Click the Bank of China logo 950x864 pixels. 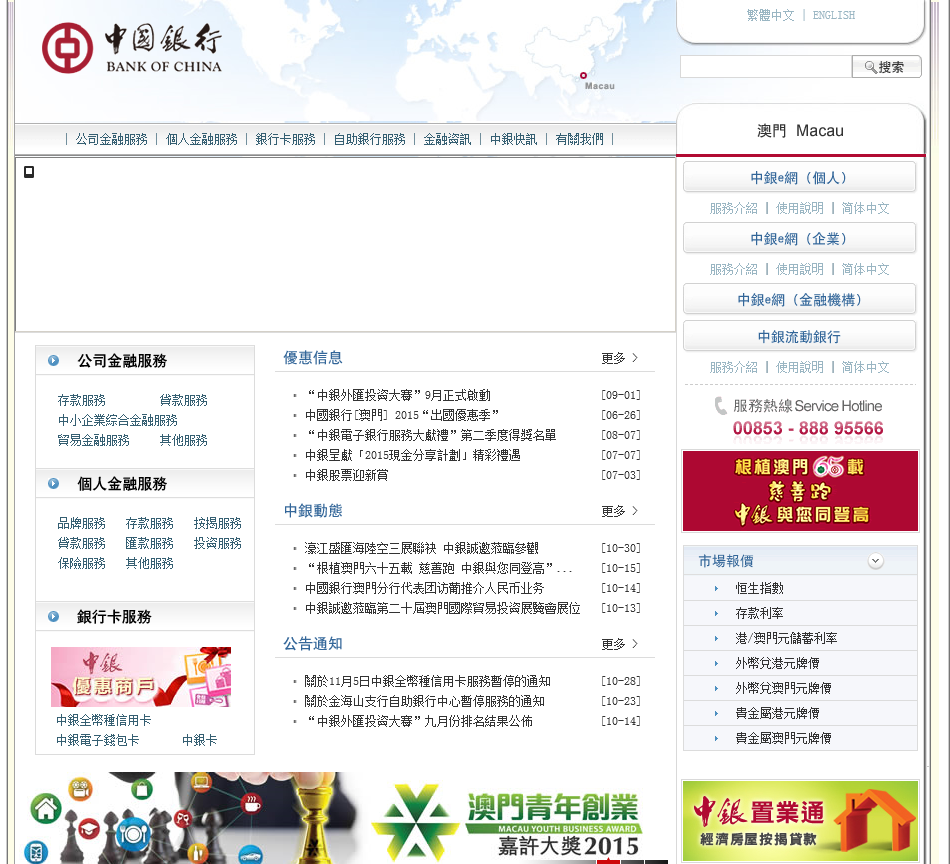coord(131,48)
